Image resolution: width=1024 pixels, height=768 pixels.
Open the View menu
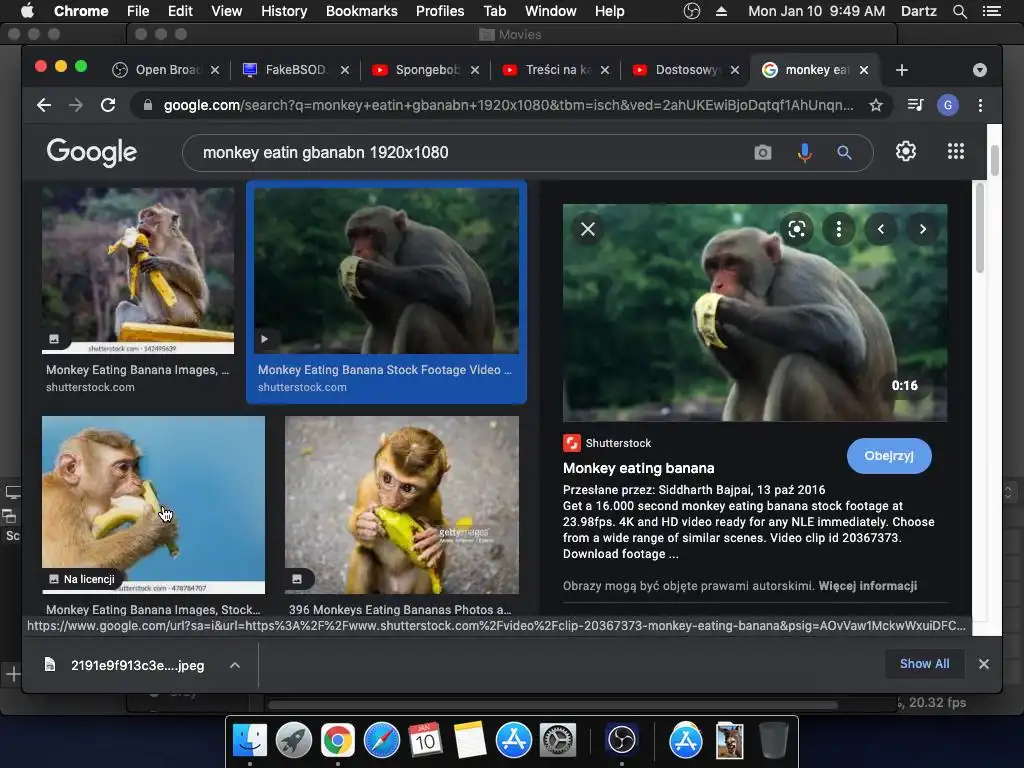(226, 11)
